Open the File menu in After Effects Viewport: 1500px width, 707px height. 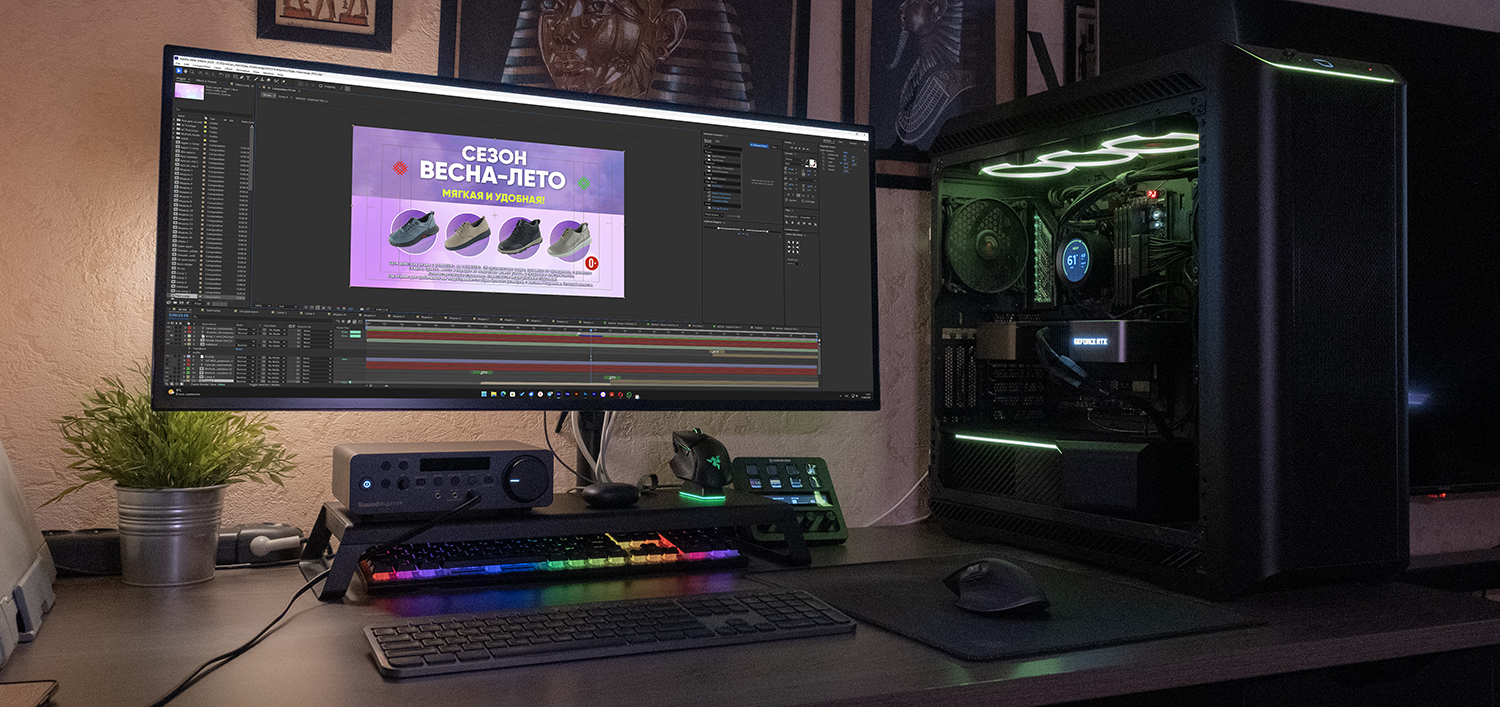(177, 64)
